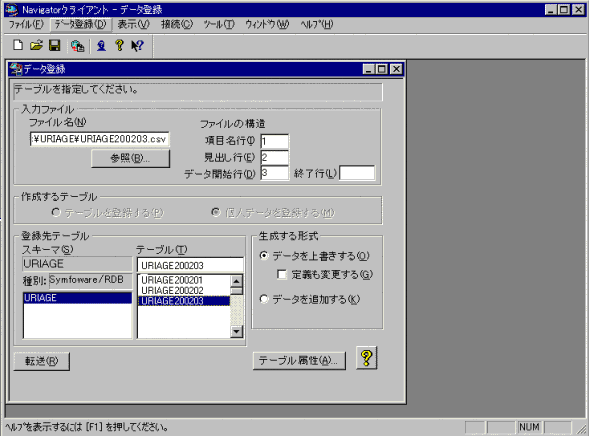Click the yellow question mark toolbar icon
Viewport: 589px width, 436px height.
coord(119,45)
